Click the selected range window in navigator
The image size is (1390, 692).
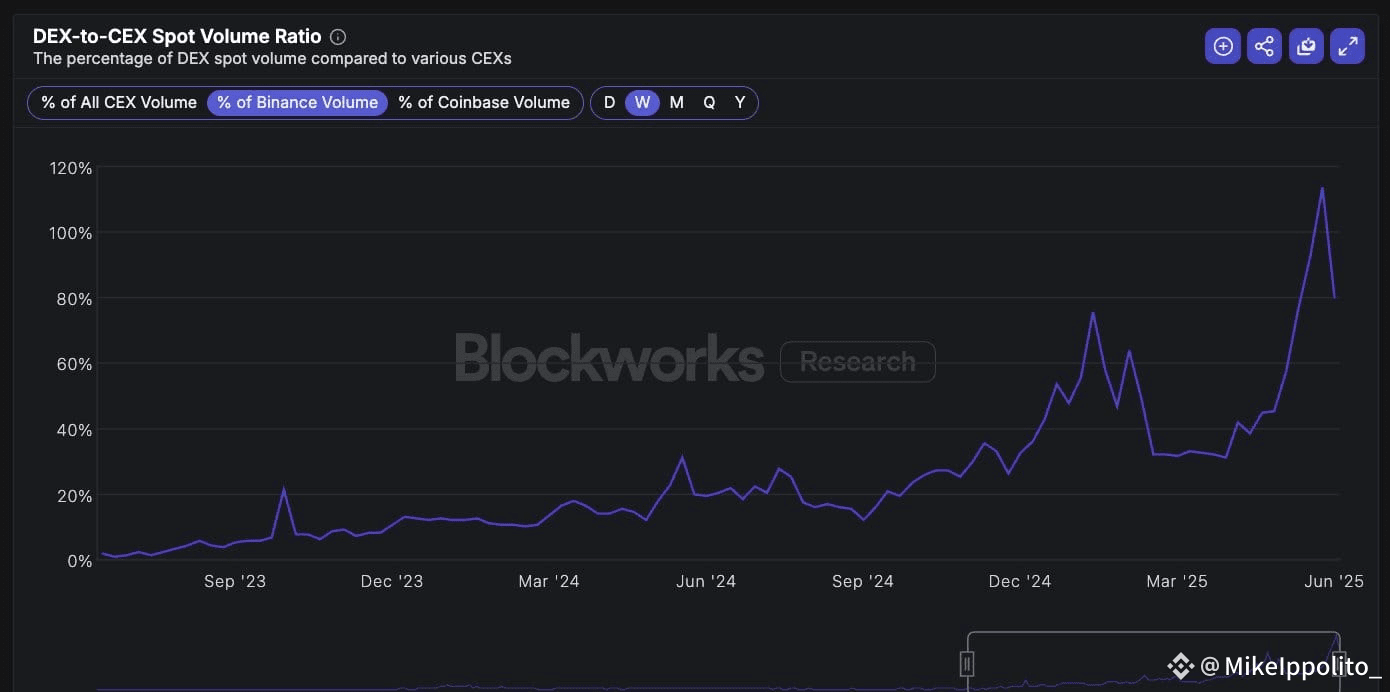coord(1153,661)
